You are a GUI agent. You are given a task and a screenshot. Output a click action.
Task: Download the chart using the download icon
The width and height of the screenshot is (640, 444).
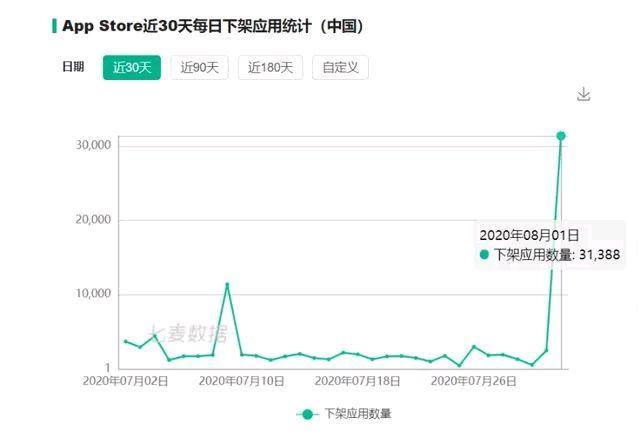tap(584, 94)
